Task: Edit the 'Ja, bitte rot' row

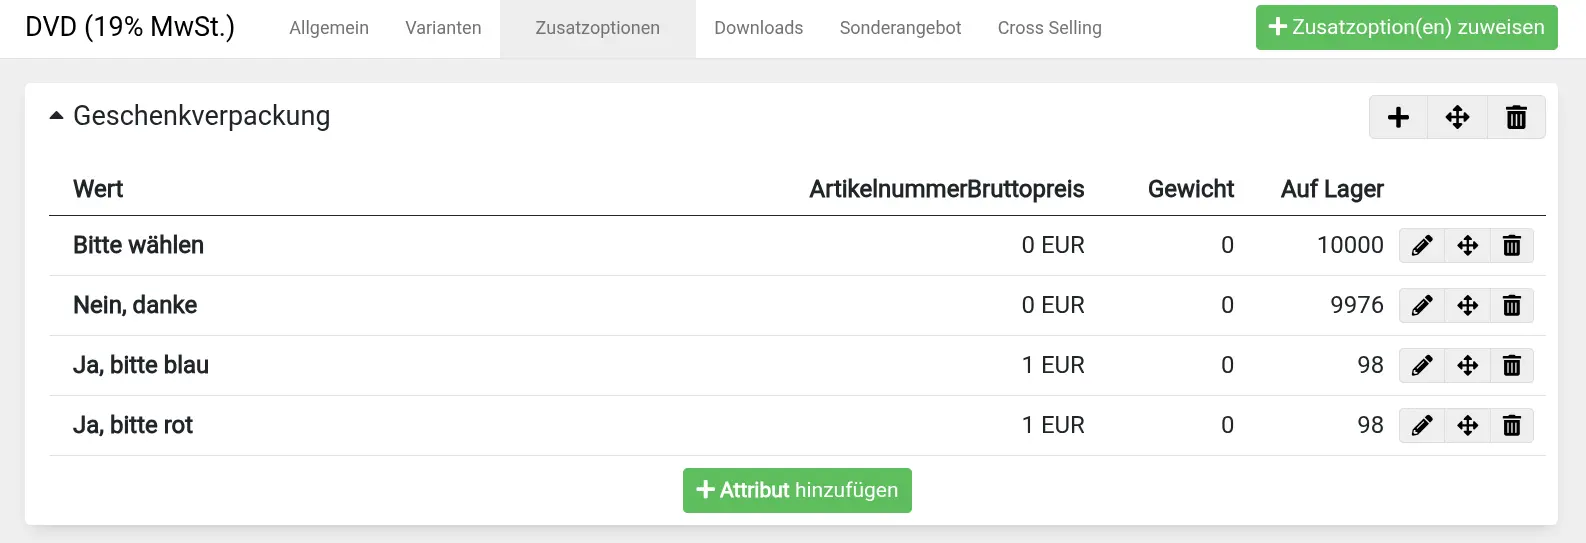Action: point(1422,425)
